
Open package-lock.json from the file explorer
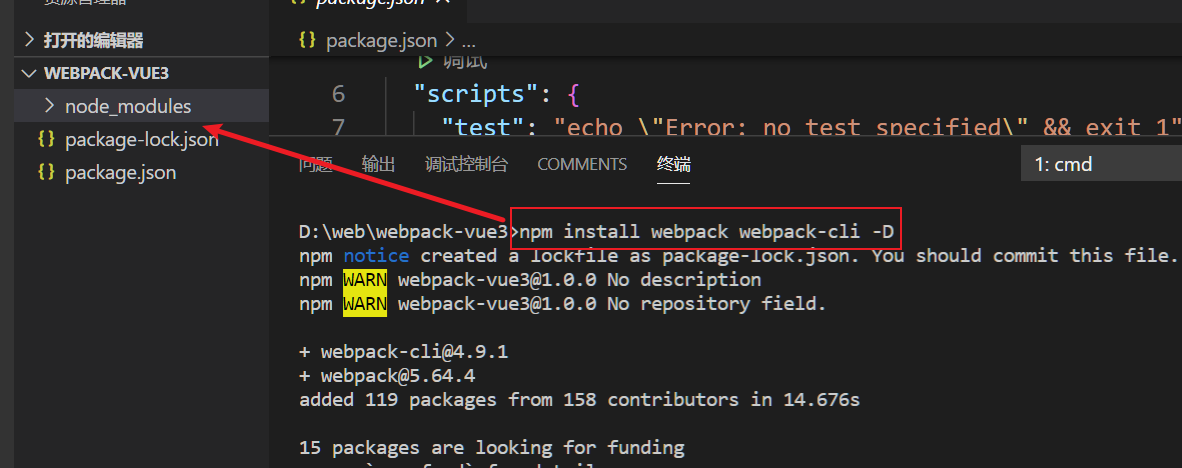[141, 139]
